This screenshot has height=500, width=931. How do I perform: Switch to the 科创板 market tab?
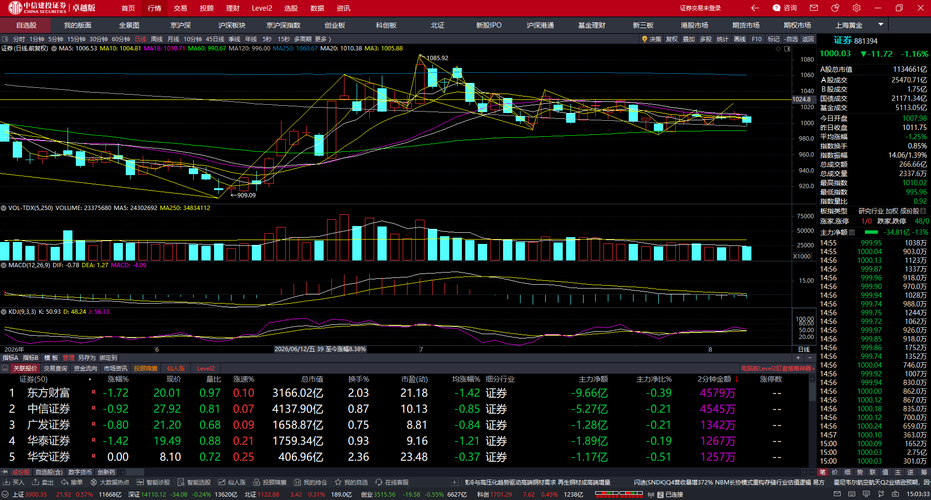(386, 25)
